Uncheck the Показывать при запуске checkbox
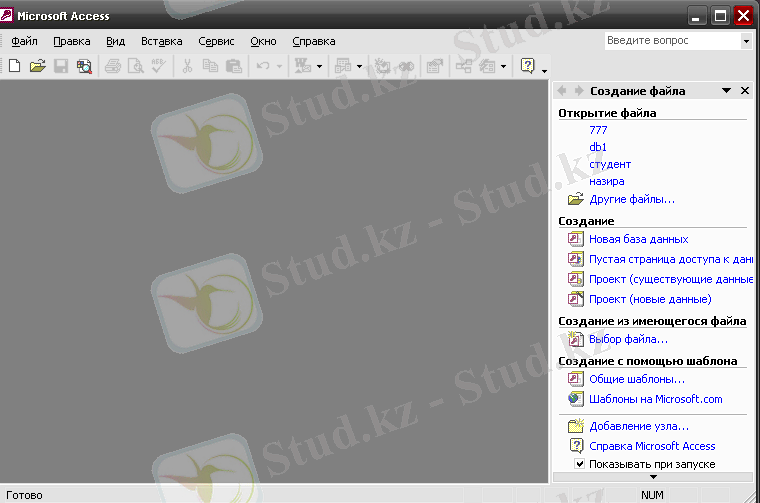Viewport: 760px width, 503px height. pos(579,464)
